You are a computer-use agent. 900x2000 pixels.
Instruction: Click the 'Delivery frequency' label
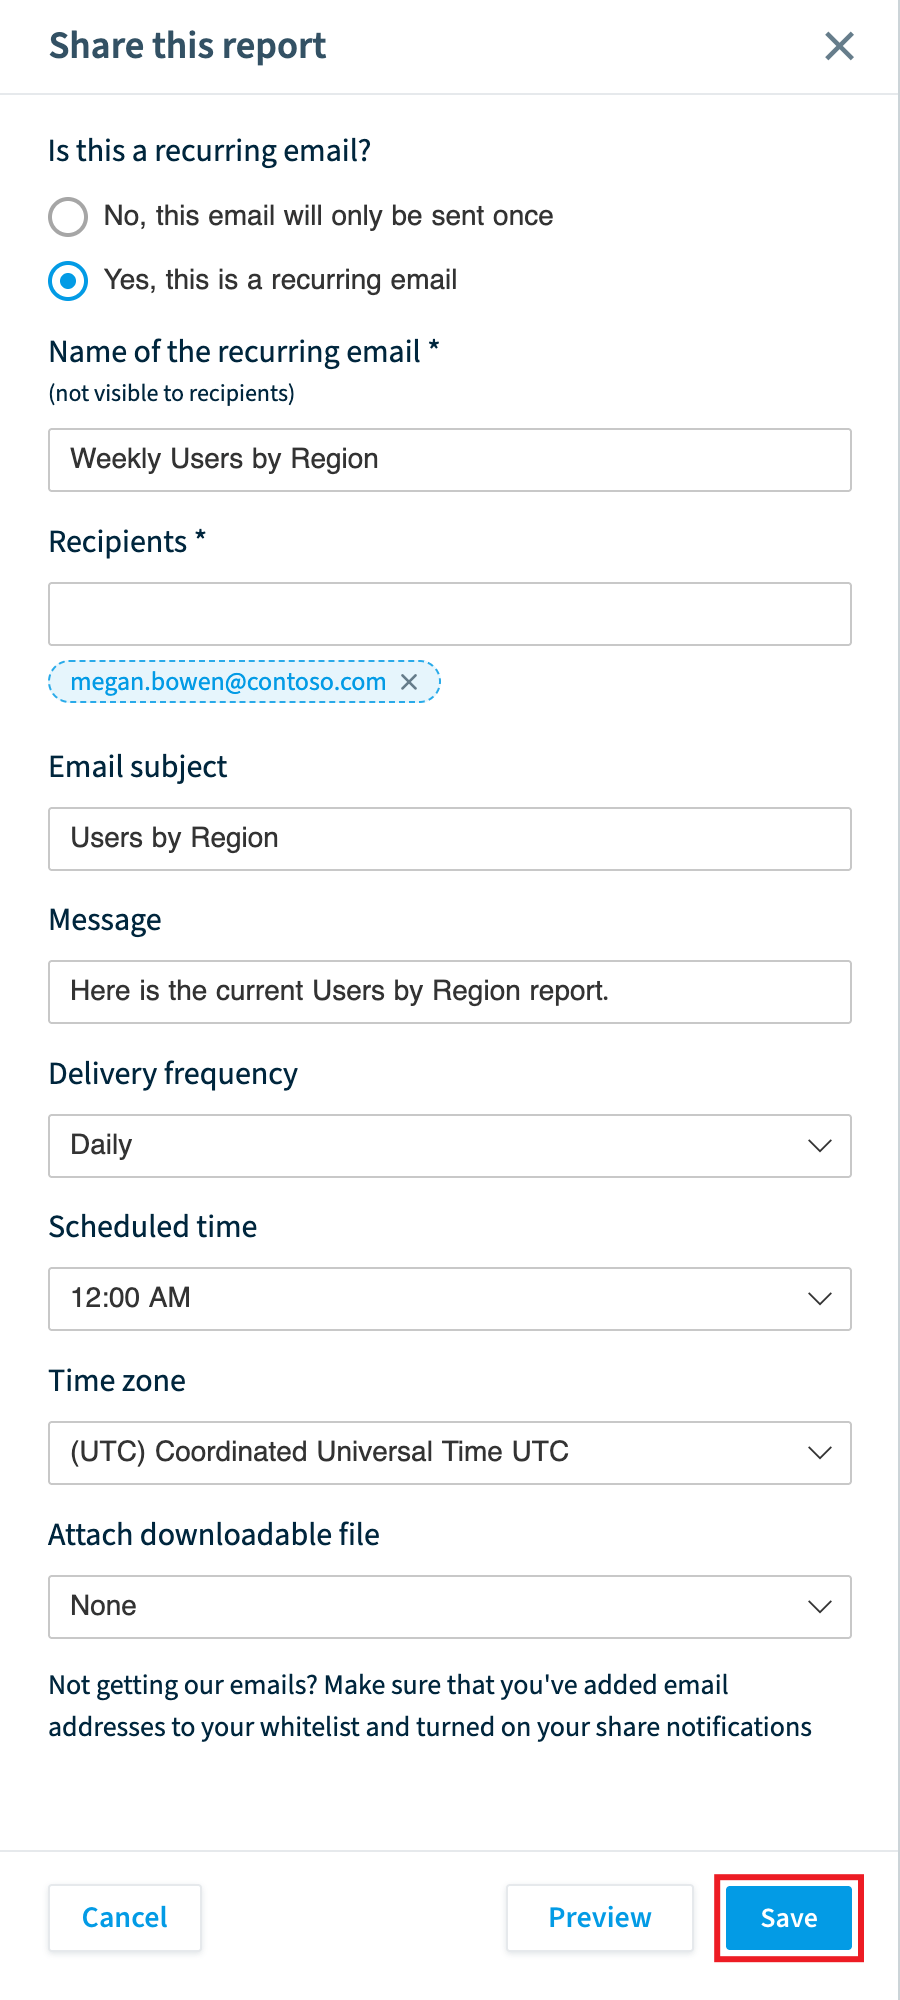(173, 1074)
